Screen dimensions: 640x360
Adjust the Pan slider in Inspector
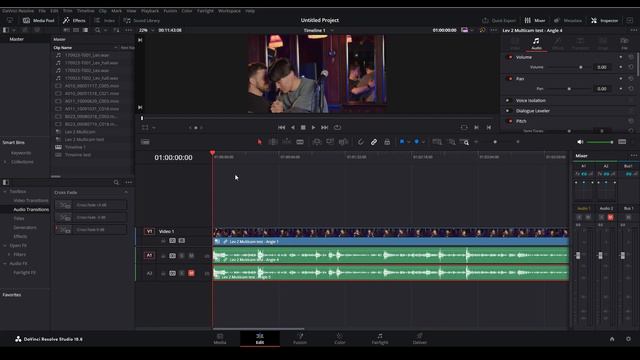click(x=569, y=89)
